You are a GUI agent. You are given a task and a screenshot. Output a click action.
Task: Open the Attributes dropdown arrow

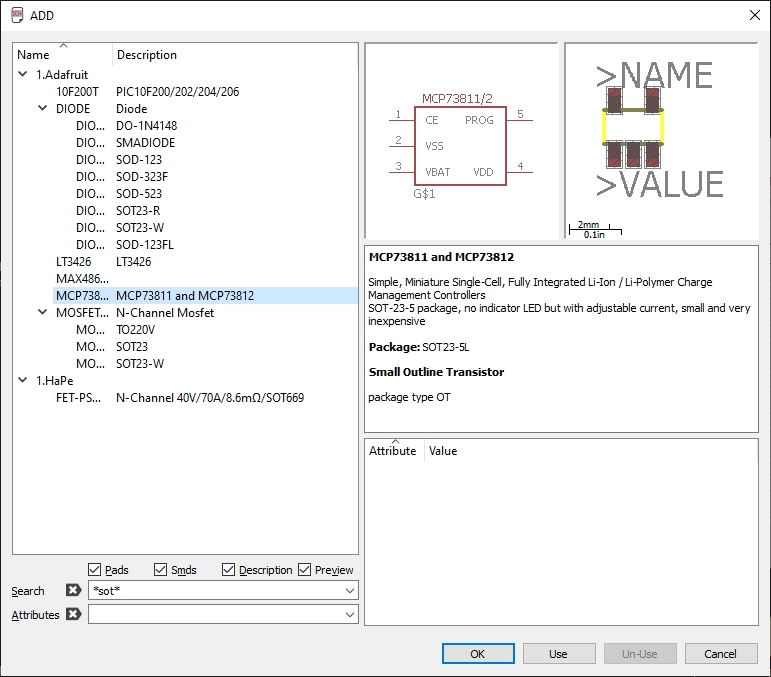[x=350, y=615]
